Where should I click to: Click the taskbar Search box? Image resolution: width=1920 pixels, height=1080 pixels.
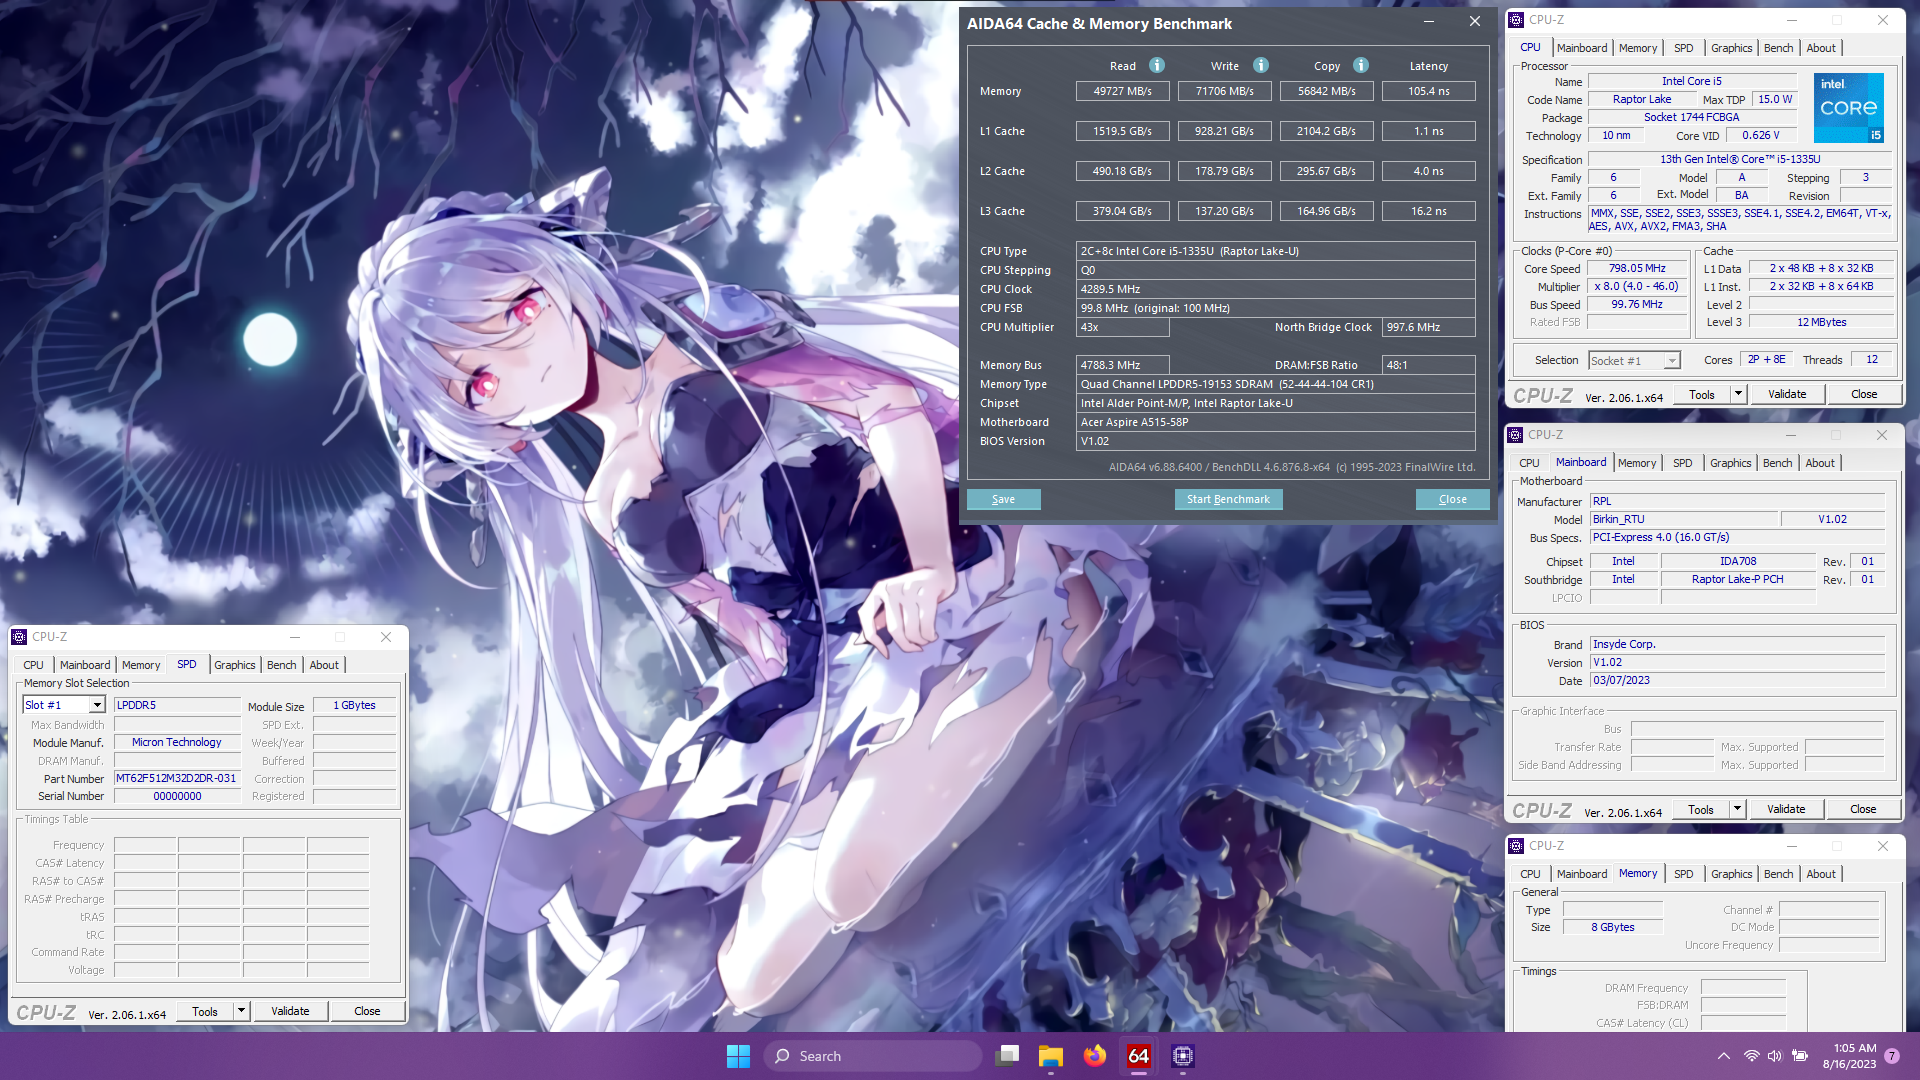(873, 1056)
